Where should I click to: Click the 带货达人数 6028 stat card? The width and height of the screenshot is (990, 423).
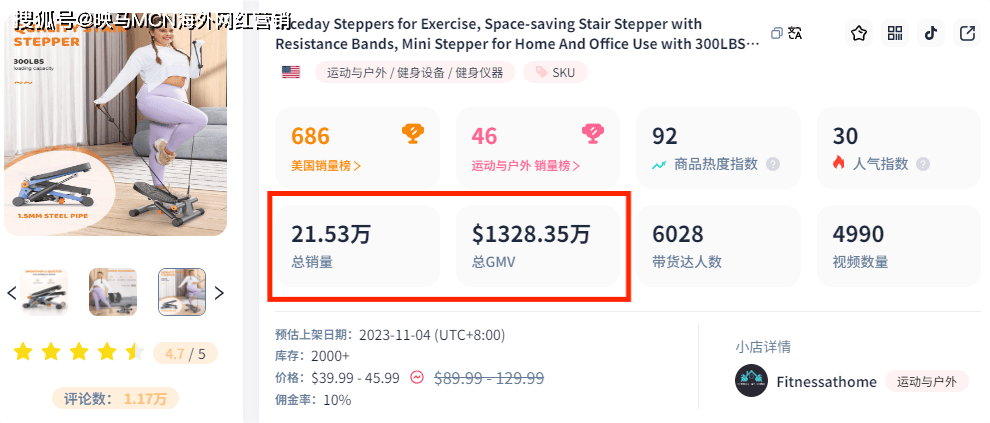click(719, 246)
